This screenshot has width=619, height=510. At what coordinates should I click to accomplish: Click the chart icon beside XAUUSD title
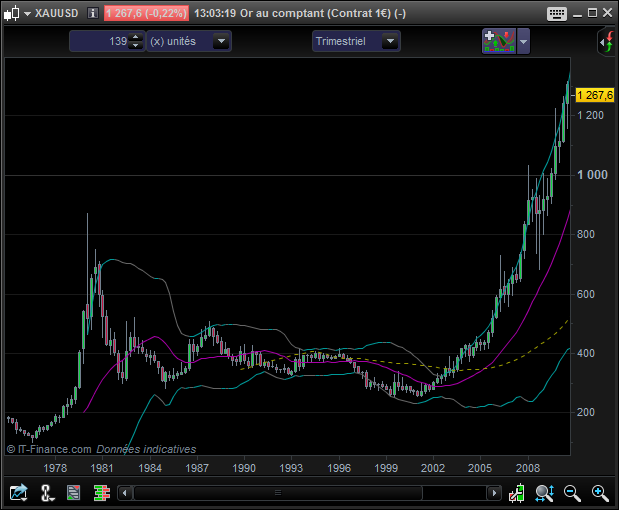click(11, 13)
